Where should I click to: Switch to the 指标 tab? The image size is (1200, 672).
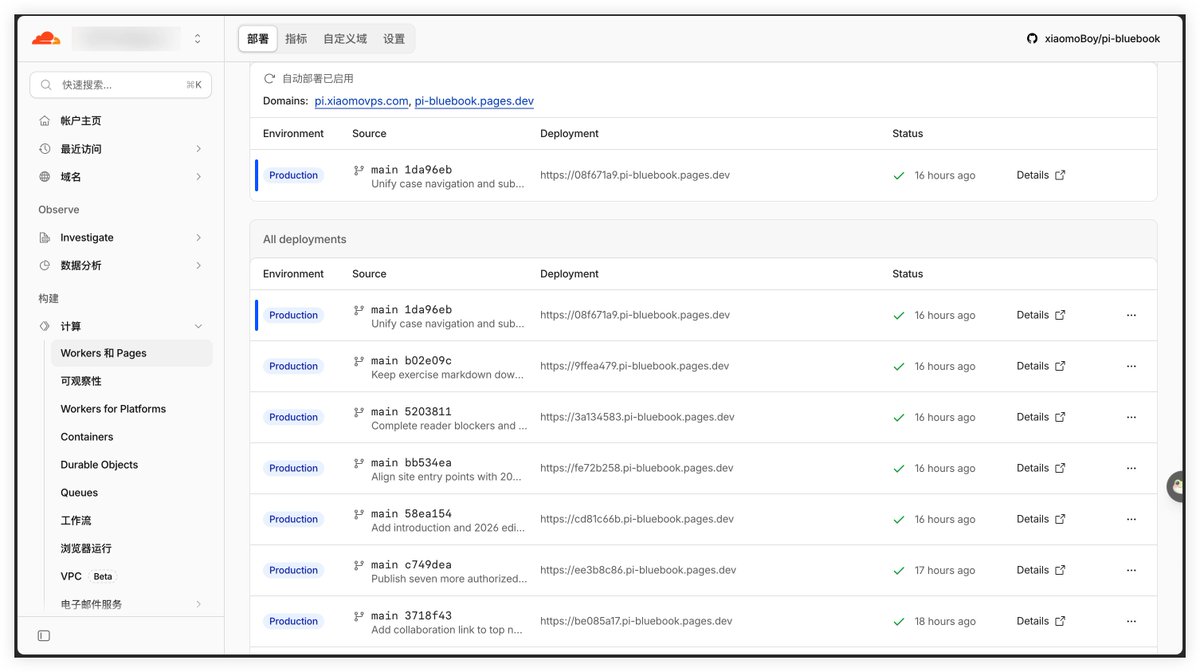(296, 39)
